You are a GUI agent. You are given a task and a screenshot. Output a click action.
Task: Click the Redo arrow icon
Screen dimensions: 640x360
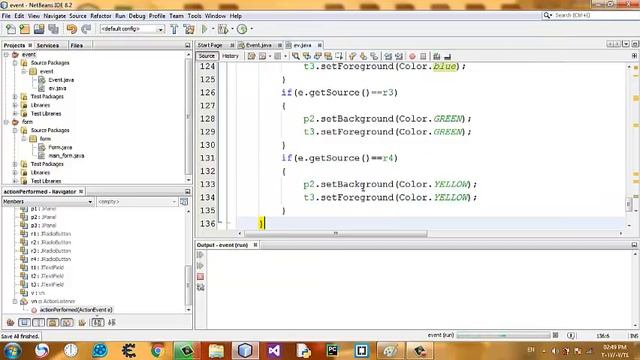pos(86,29)
